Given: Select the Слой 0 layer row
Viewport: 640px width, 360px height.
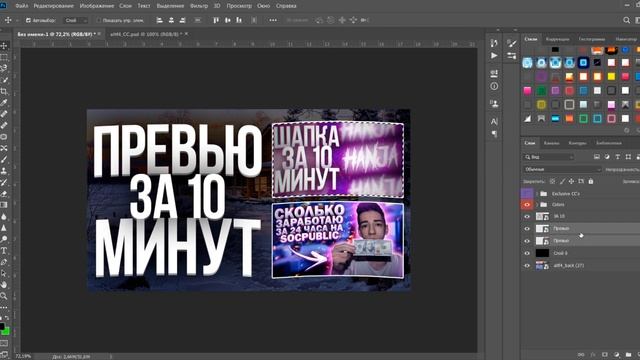Looking at the screenshot, I should click(x=580, y=253).
